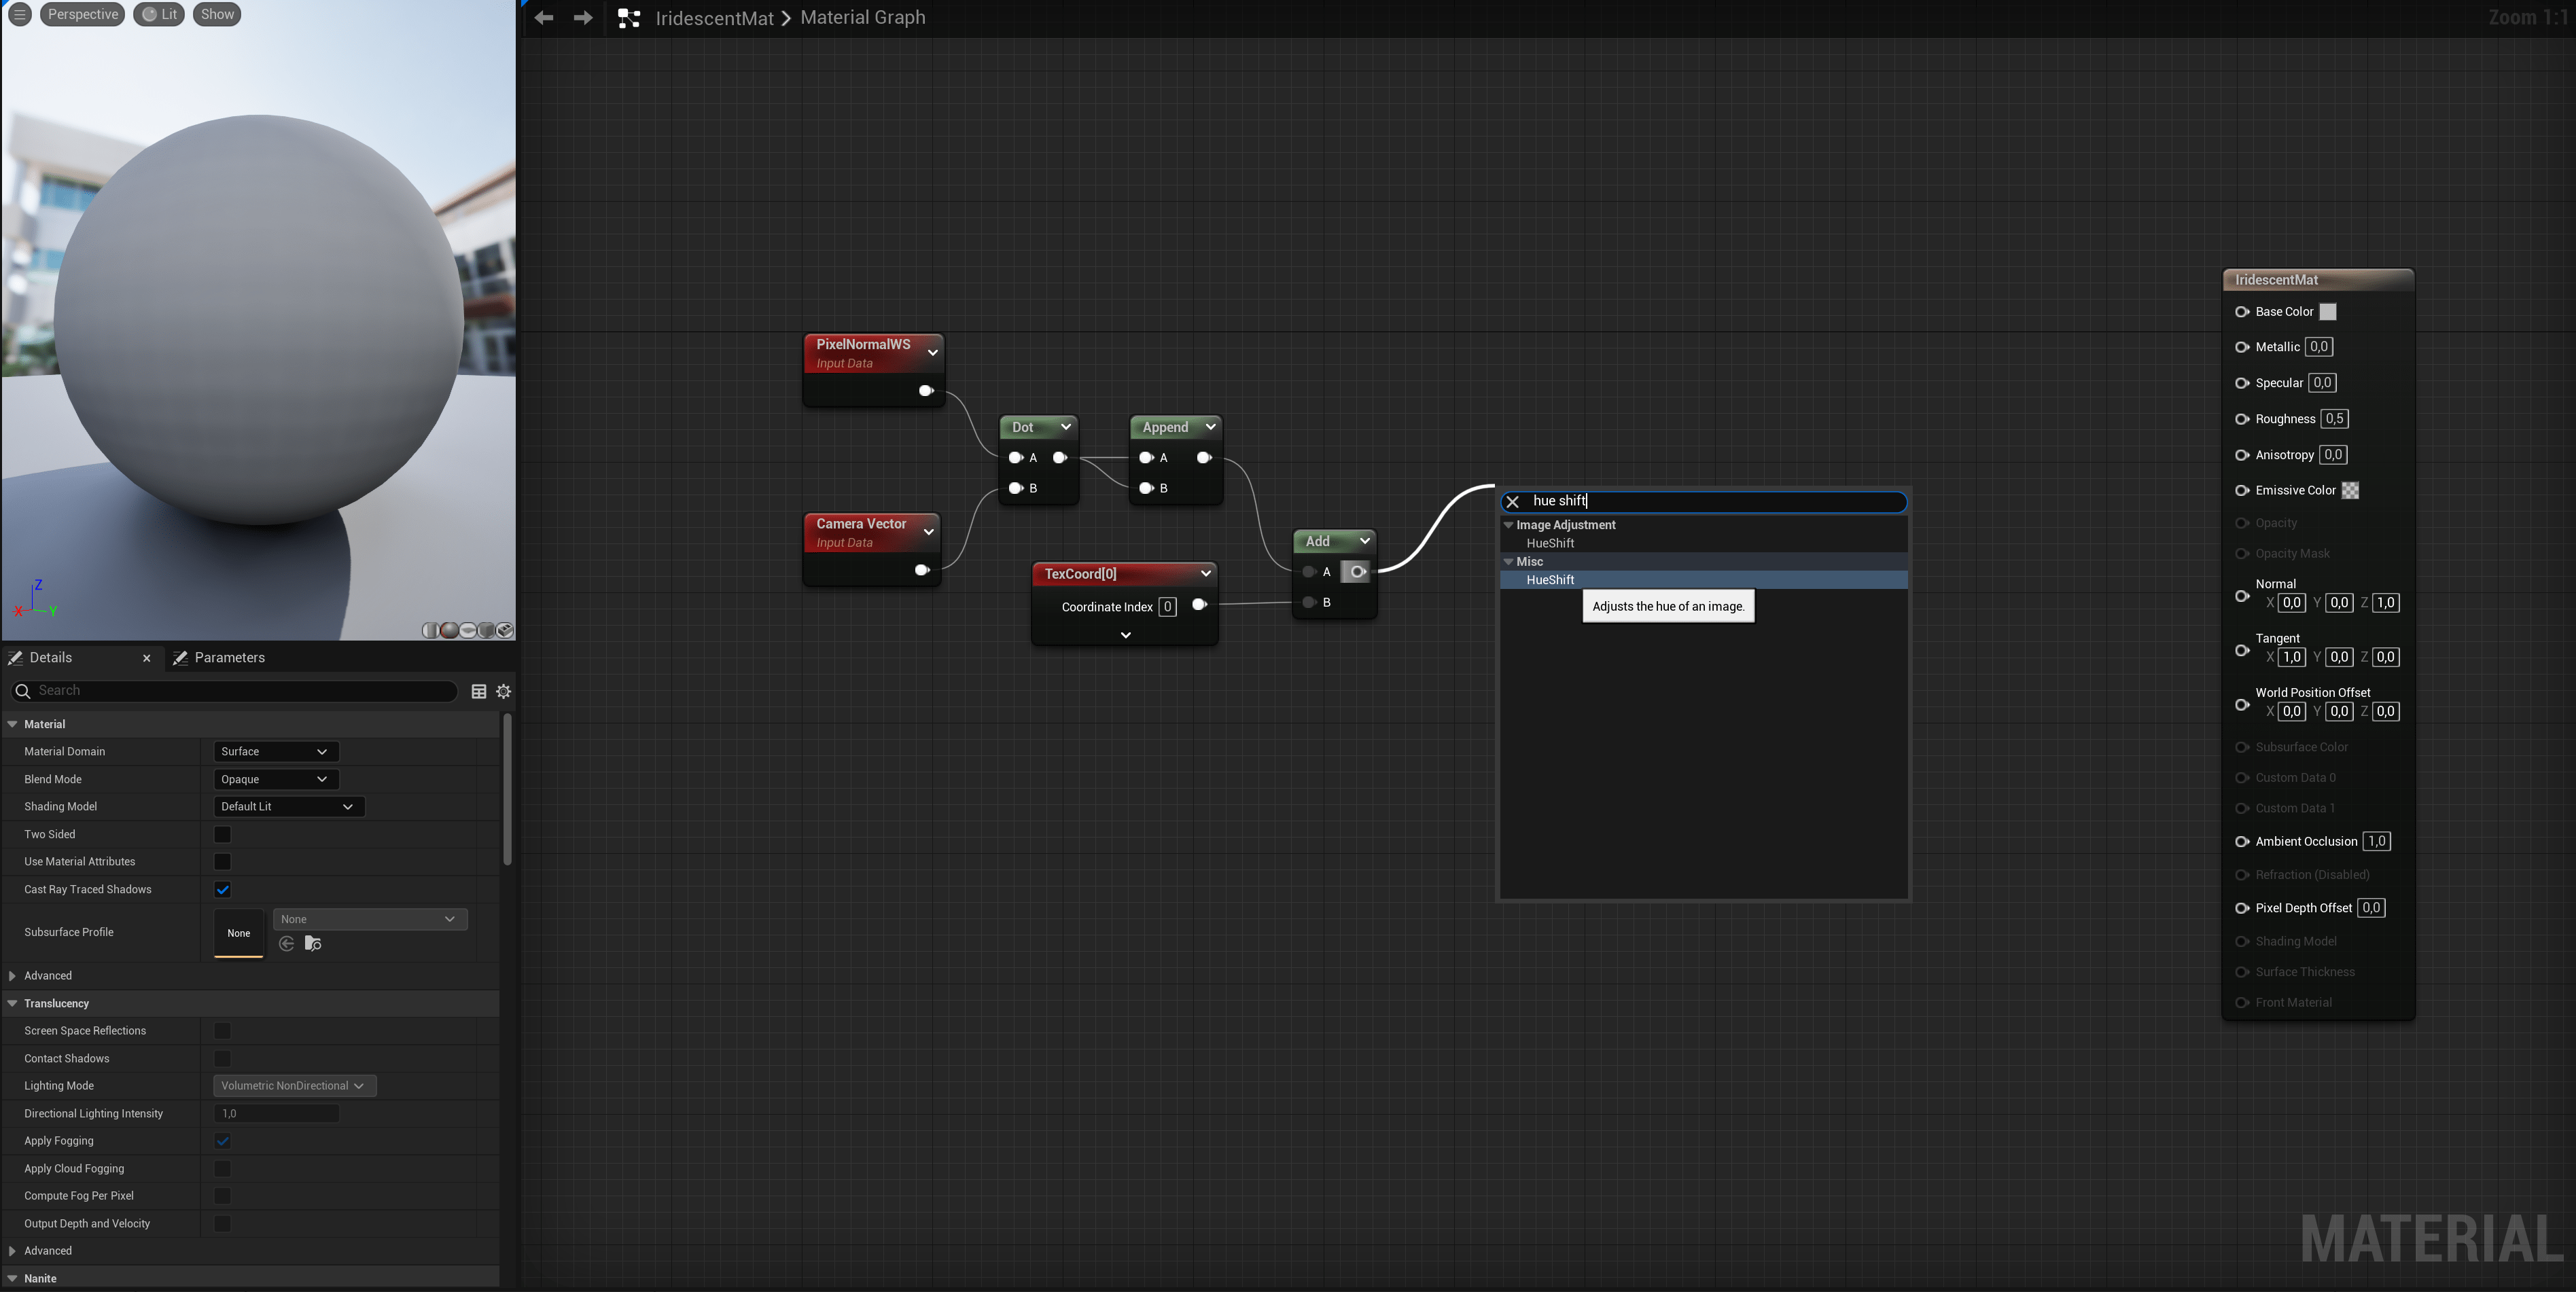Screen dimensions: 2576x1292
Task: Enable the Two Sided checkbox
Action: tap(222, 834)
